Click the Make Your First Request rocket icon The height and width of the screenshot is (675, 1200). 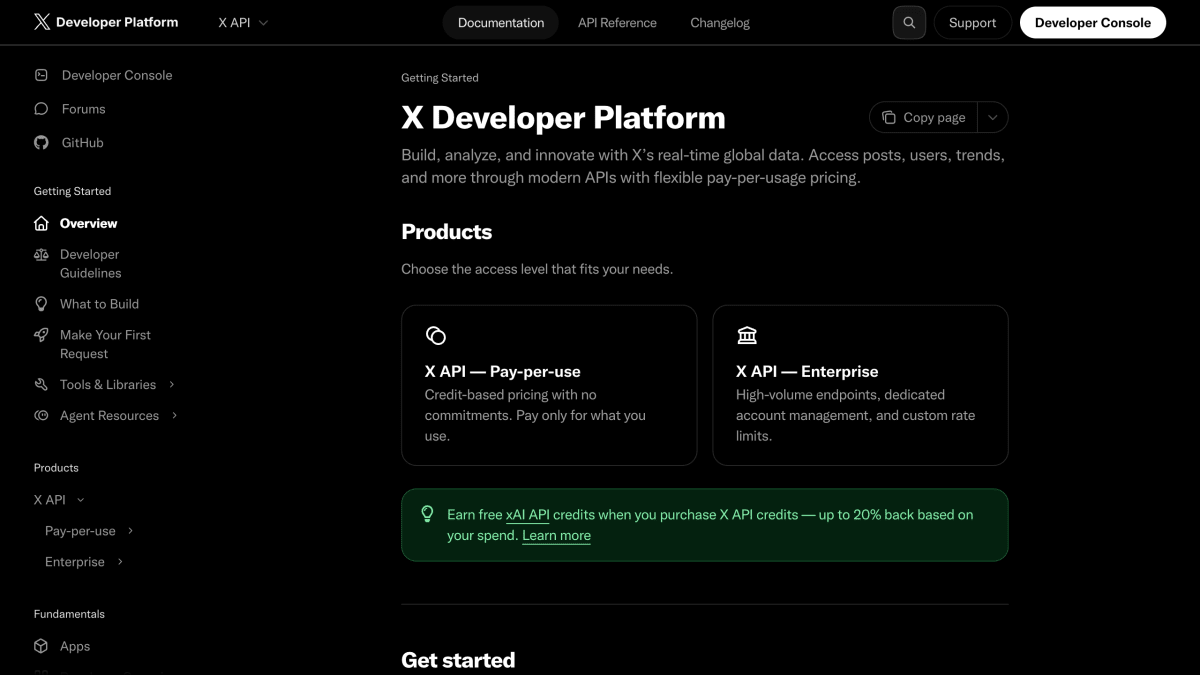pyautogui.click(x=41, y=335)
